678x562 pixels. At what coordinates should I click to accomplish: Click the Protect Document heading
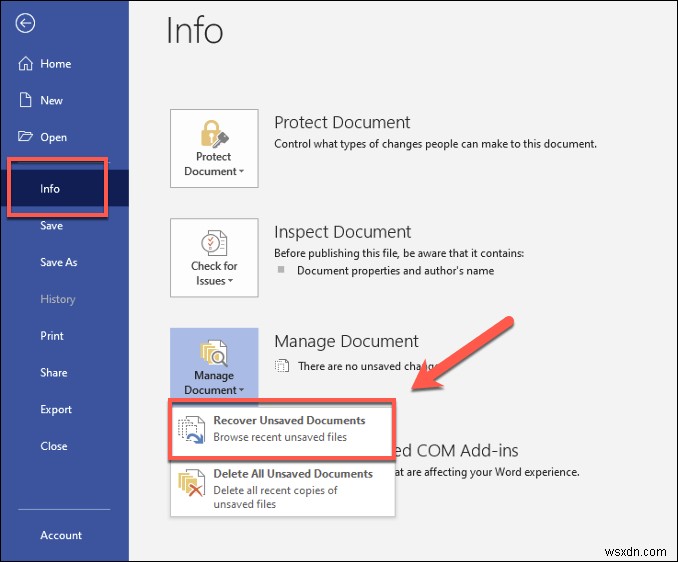click(x=342, y=122)
